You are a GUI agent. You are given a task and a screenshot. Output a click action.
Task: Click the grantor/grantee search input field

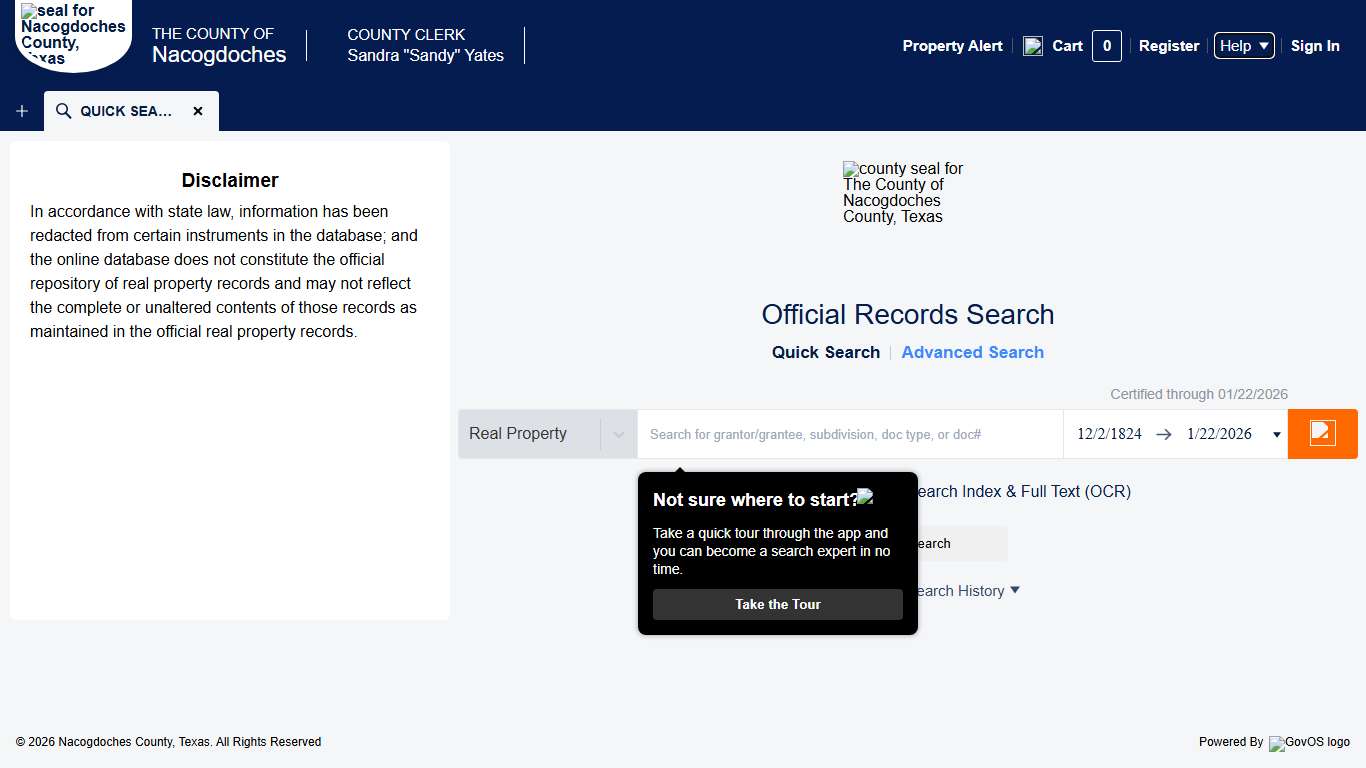850,433
